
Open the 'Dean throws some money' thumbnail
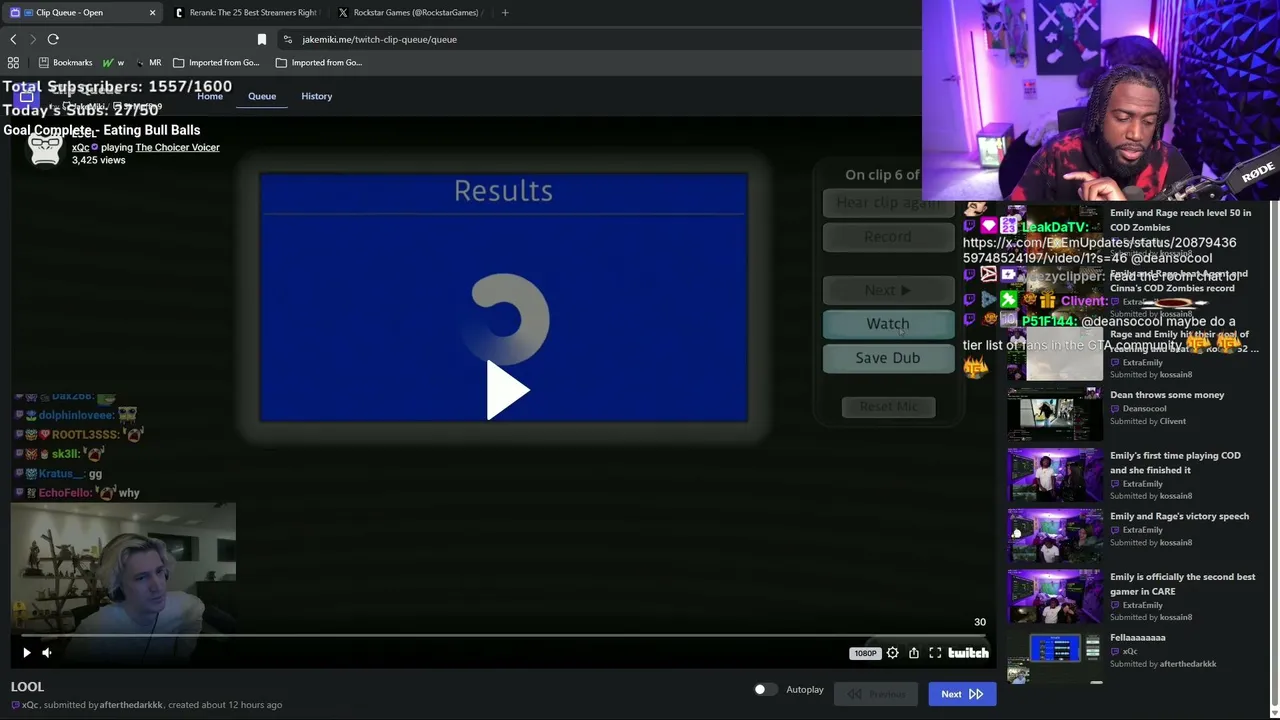pyautogui.click(x=1054, y=414)
